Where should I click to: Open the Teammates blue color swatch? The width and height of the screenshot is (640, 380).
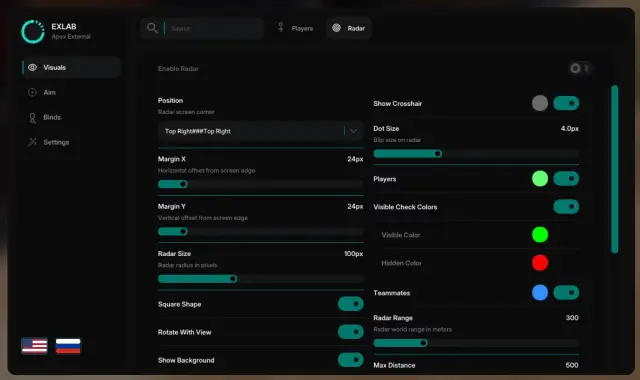coord(540,293)
